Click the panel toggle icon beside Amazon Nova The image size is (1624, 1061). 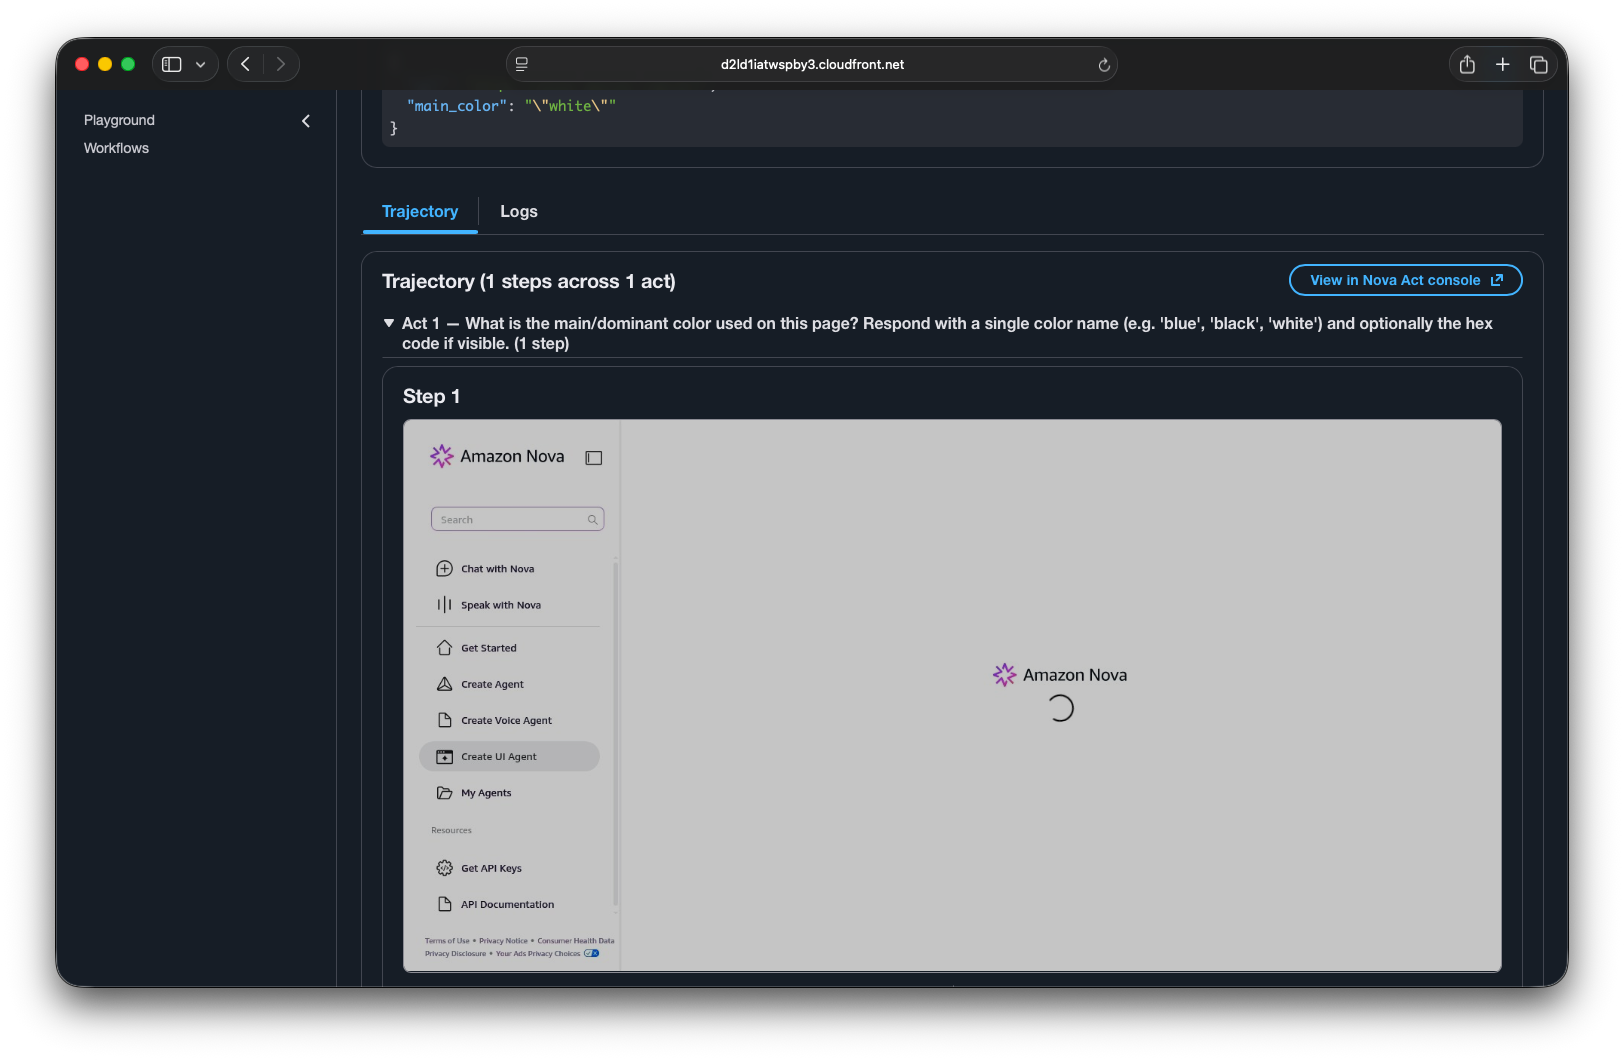pyautogui.click(x=594, y=458)
